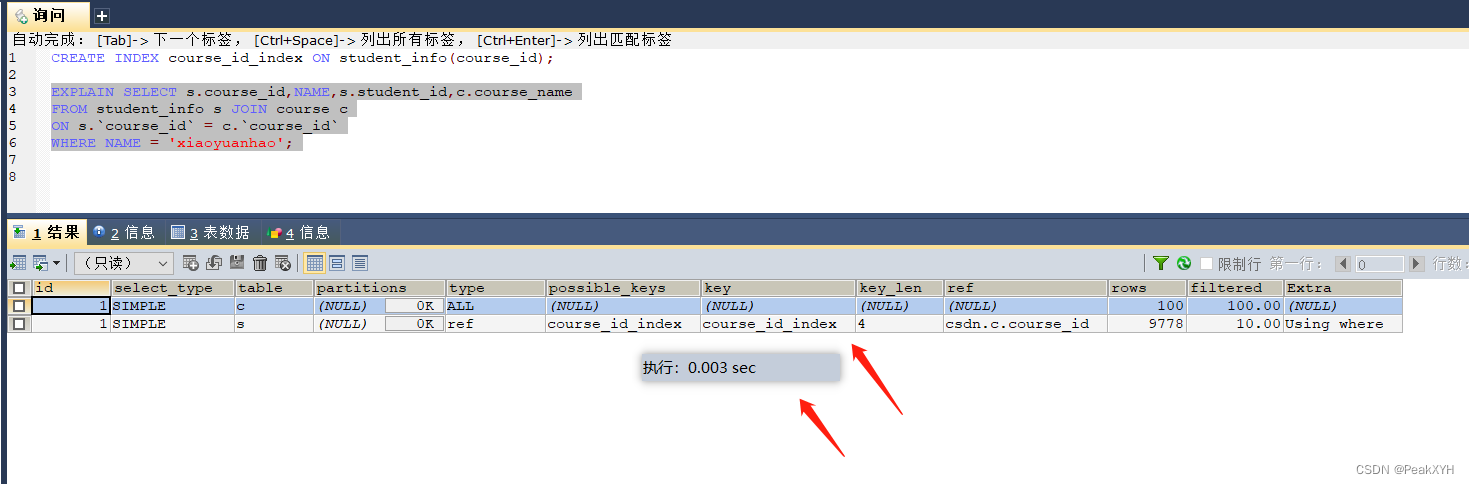Click the first row number input field
Screen dimensions: 1469x484
[x=1380, y=264]
